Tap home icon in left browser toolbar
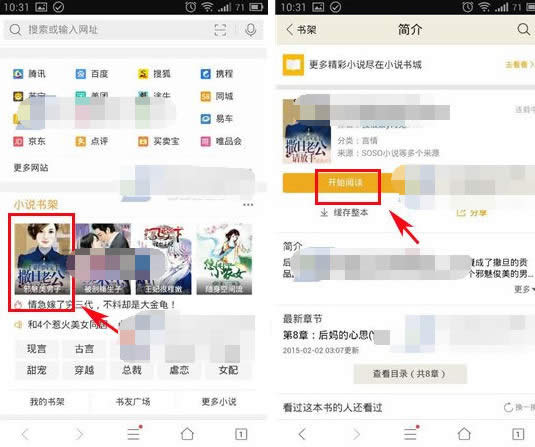 187,434
